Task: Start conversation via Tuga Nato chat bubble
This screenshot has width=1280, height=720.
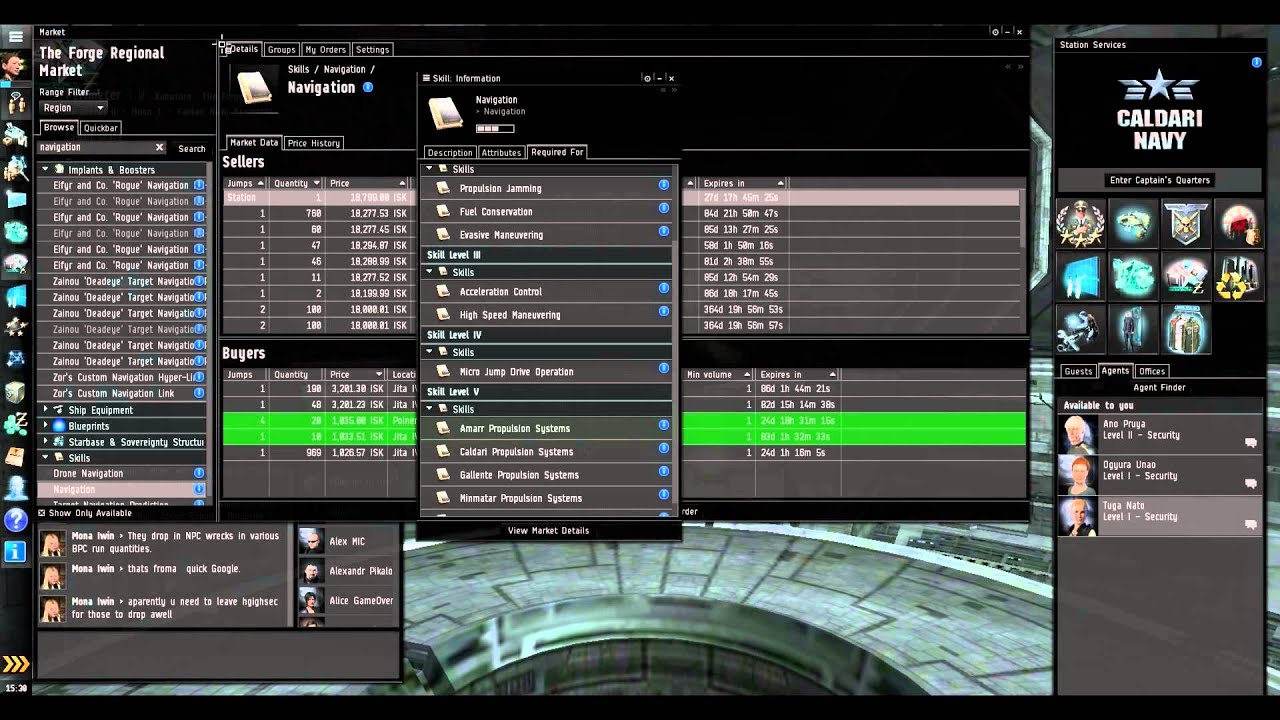Action: [1250, 524]
